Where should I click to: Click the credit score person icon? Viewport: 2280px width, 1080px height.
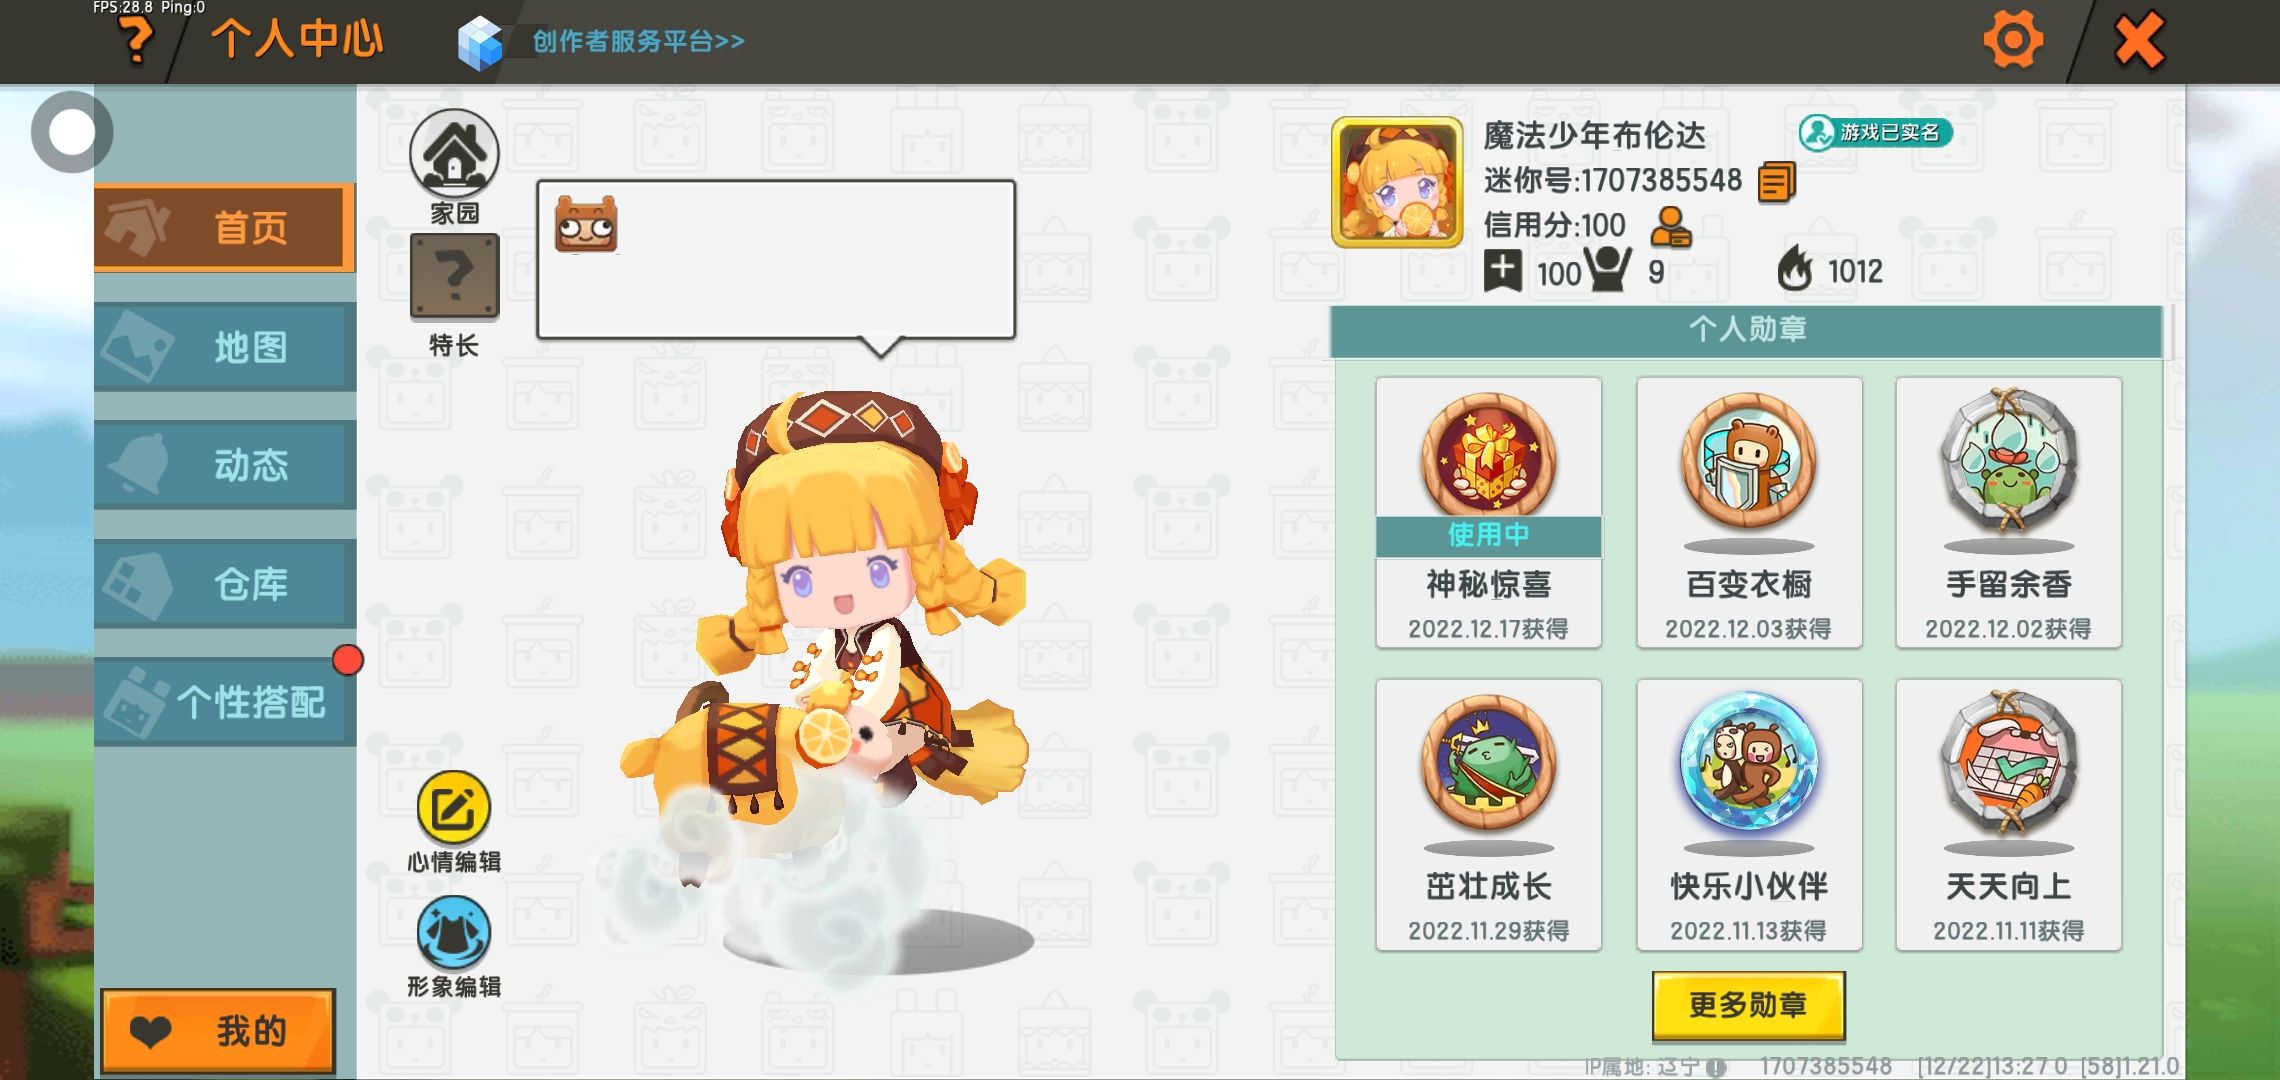(1670, 227)
